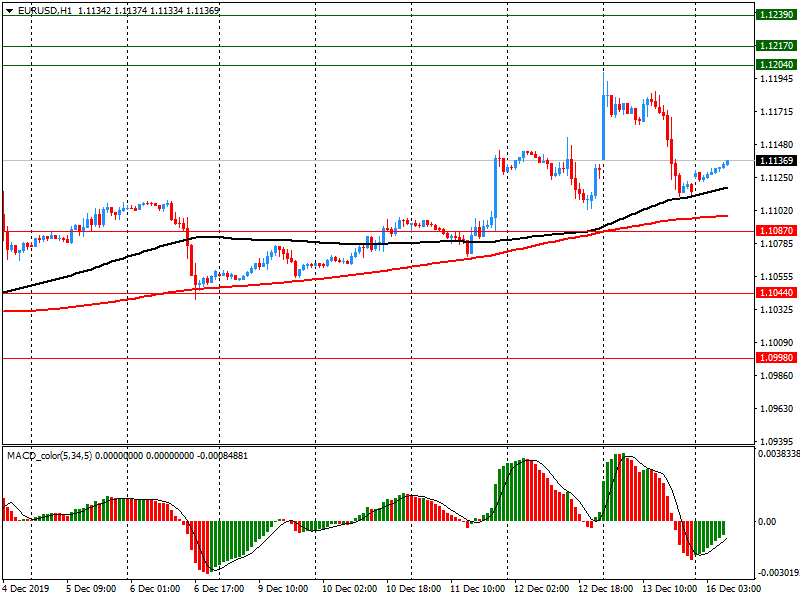
Task: Click the 1.09630 price scale value
Action: pos(777,409)
